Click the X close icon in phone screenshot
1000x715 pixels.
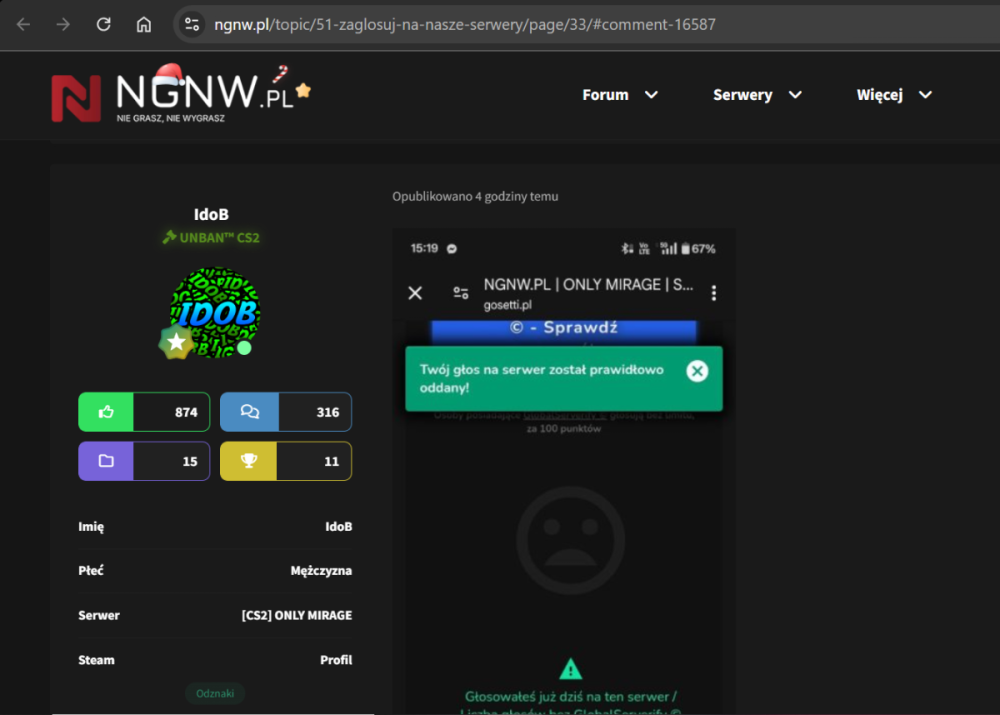pyautogui.click(x=415, y=293)
